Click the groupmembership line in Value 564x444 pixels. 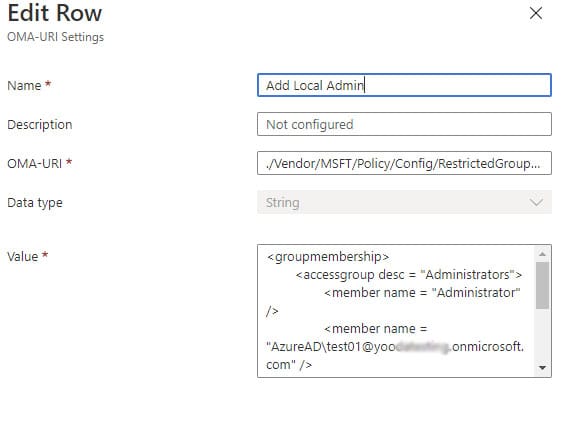point(328,257)
